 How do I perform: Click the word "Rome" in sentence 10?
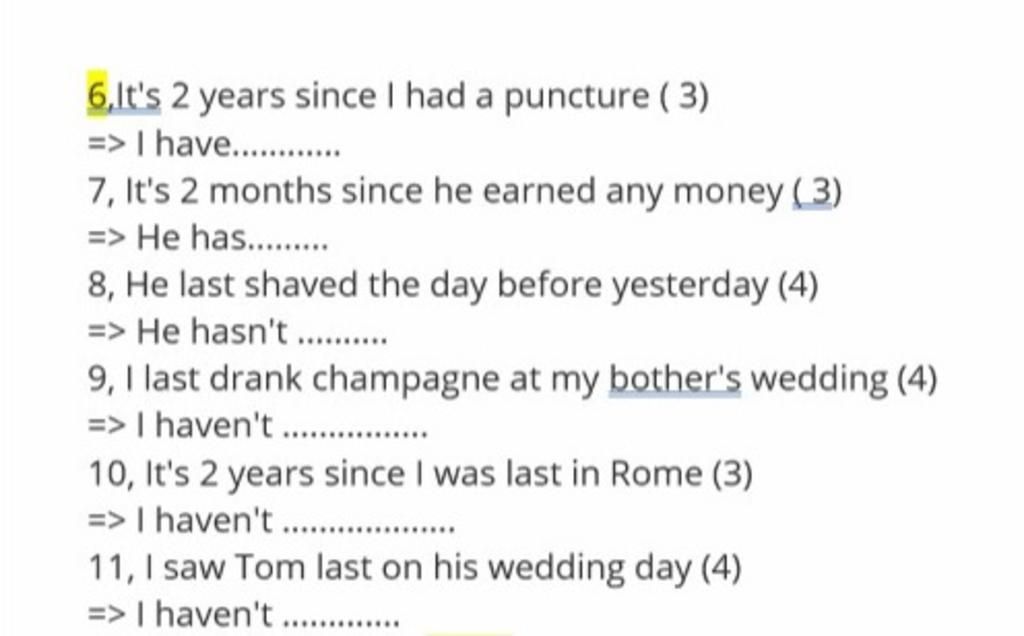point(656,473)
